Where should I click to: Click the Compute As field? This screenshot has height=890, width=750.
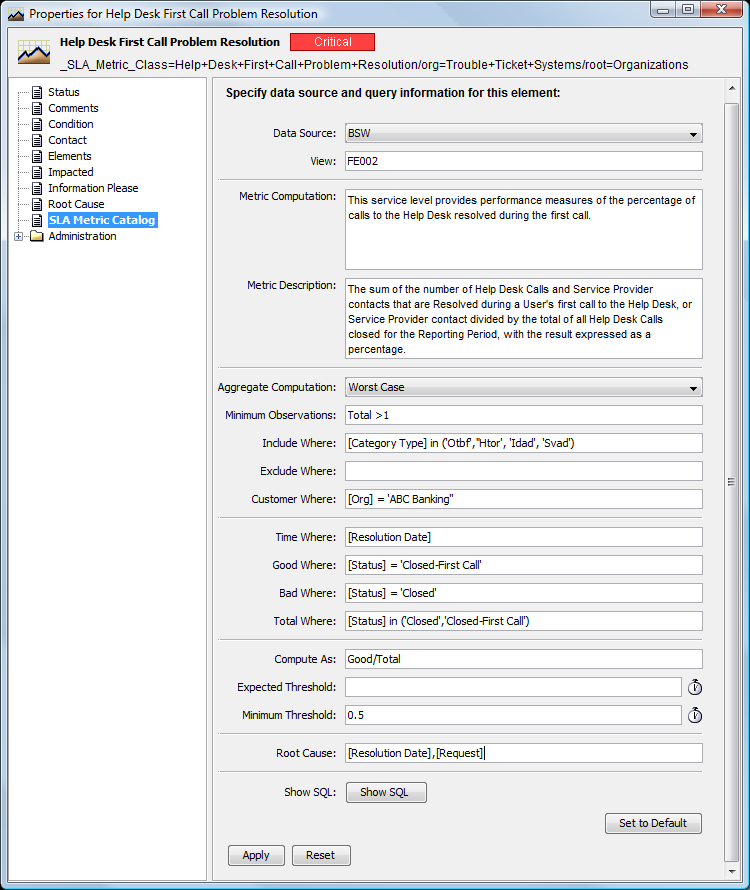[523, 659]
